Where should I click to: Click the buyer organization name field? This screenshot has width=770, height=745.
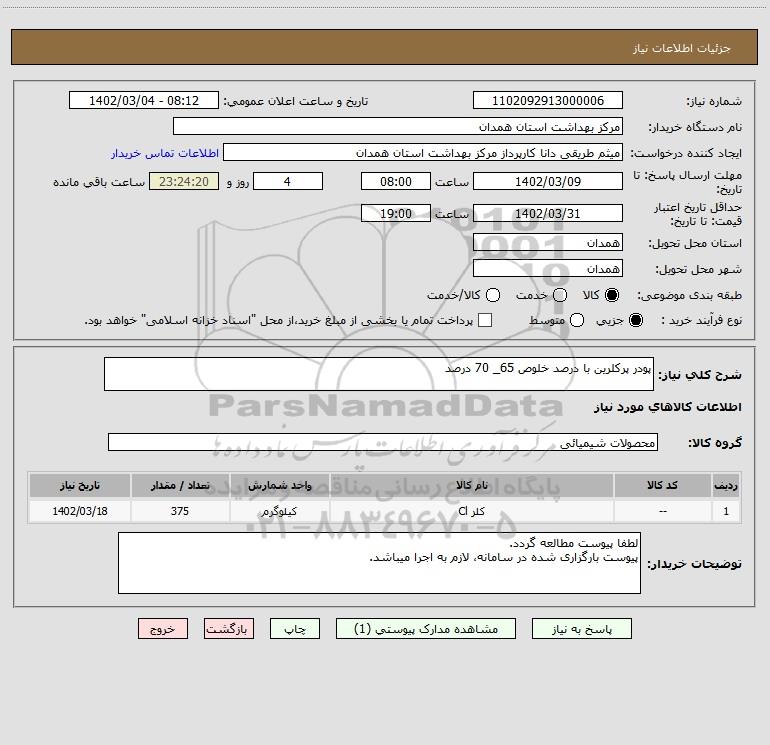coord(398,126)
